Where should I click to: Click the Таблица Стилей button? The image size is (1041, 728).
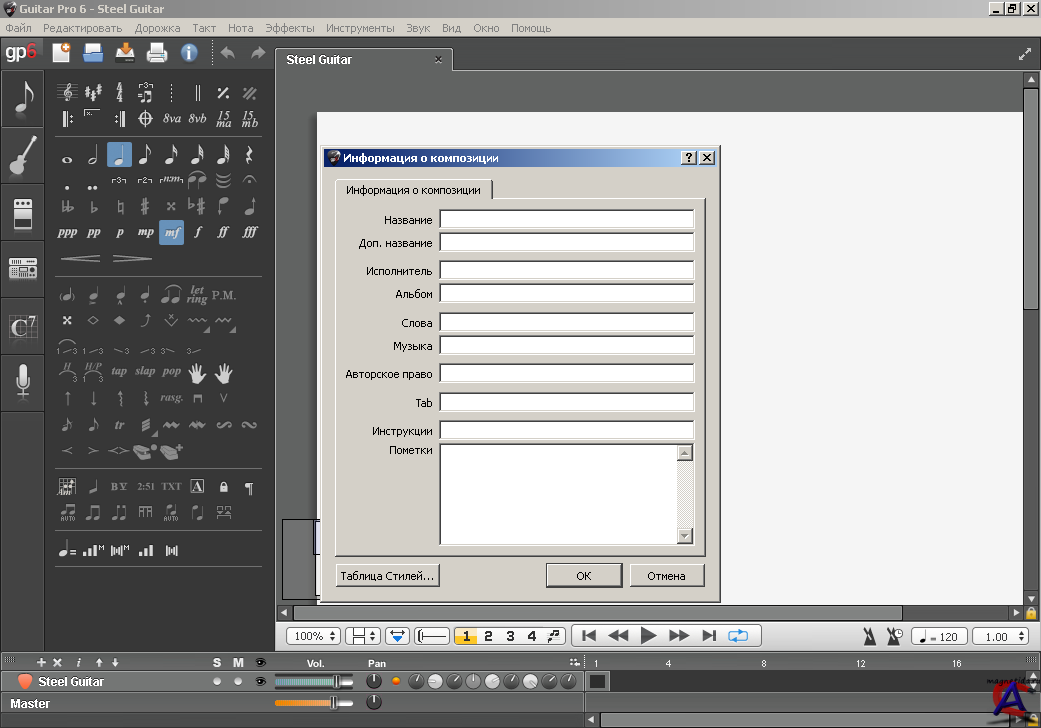click(387, 575)
